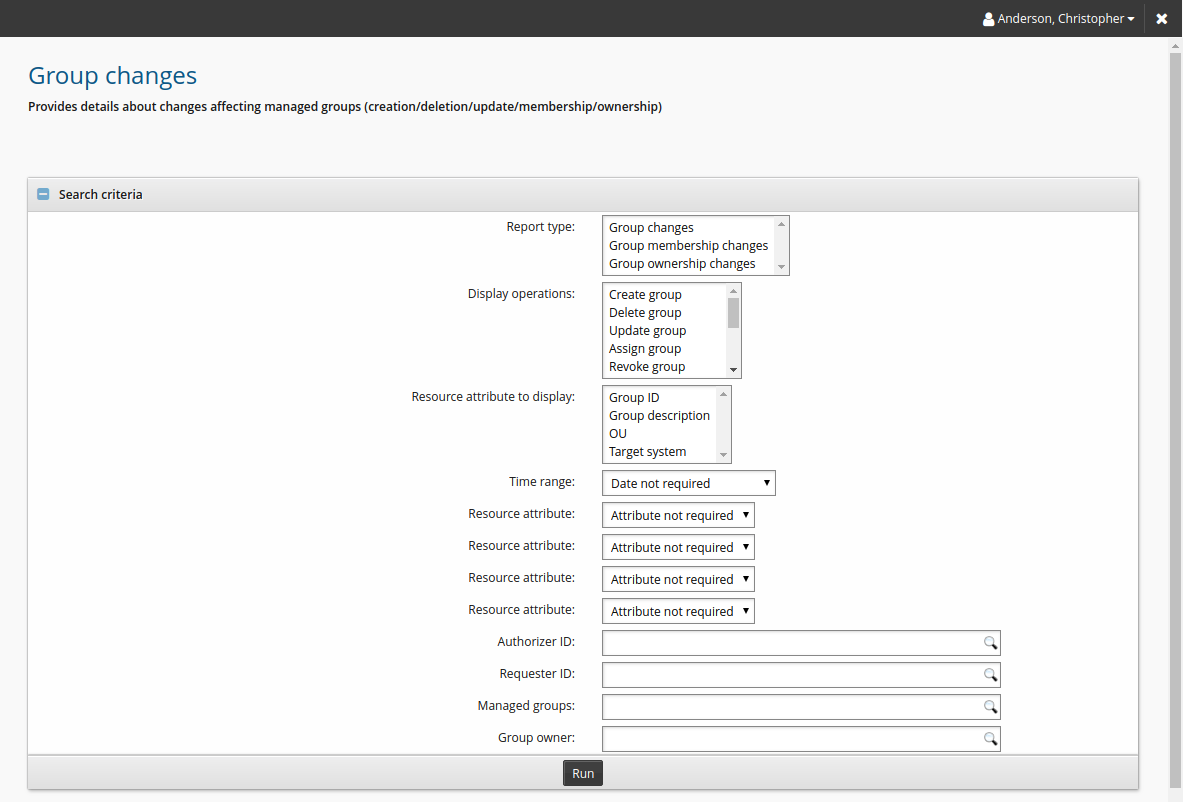Image resolution: width=1183 pixels, height=802 pixels.
Task: Select Delete group in Display operations
Action: (x=645, y=313)
